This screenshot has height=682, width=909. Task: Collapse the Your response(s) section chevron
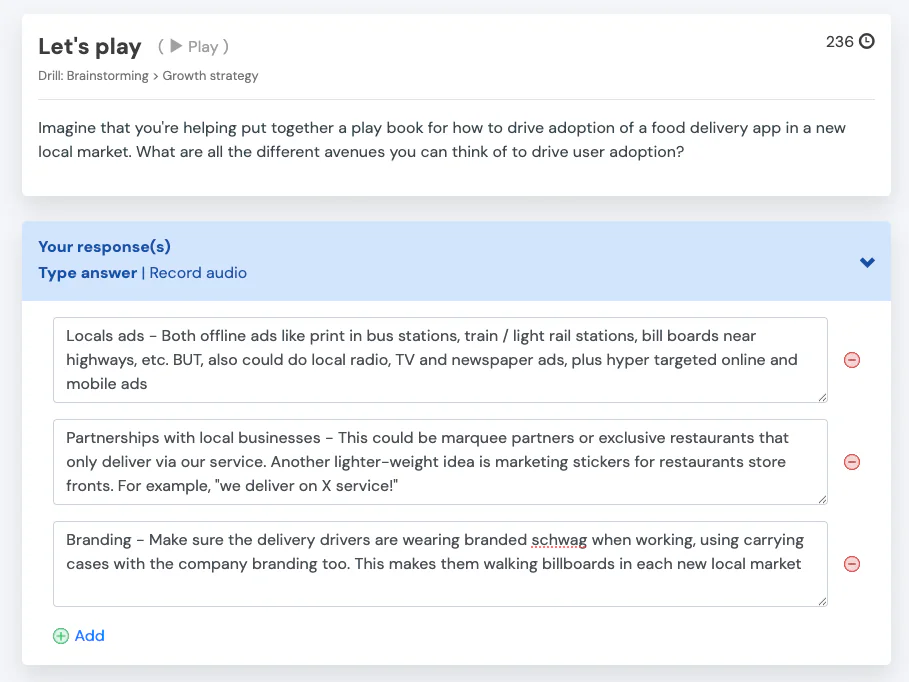click(867, 262)
